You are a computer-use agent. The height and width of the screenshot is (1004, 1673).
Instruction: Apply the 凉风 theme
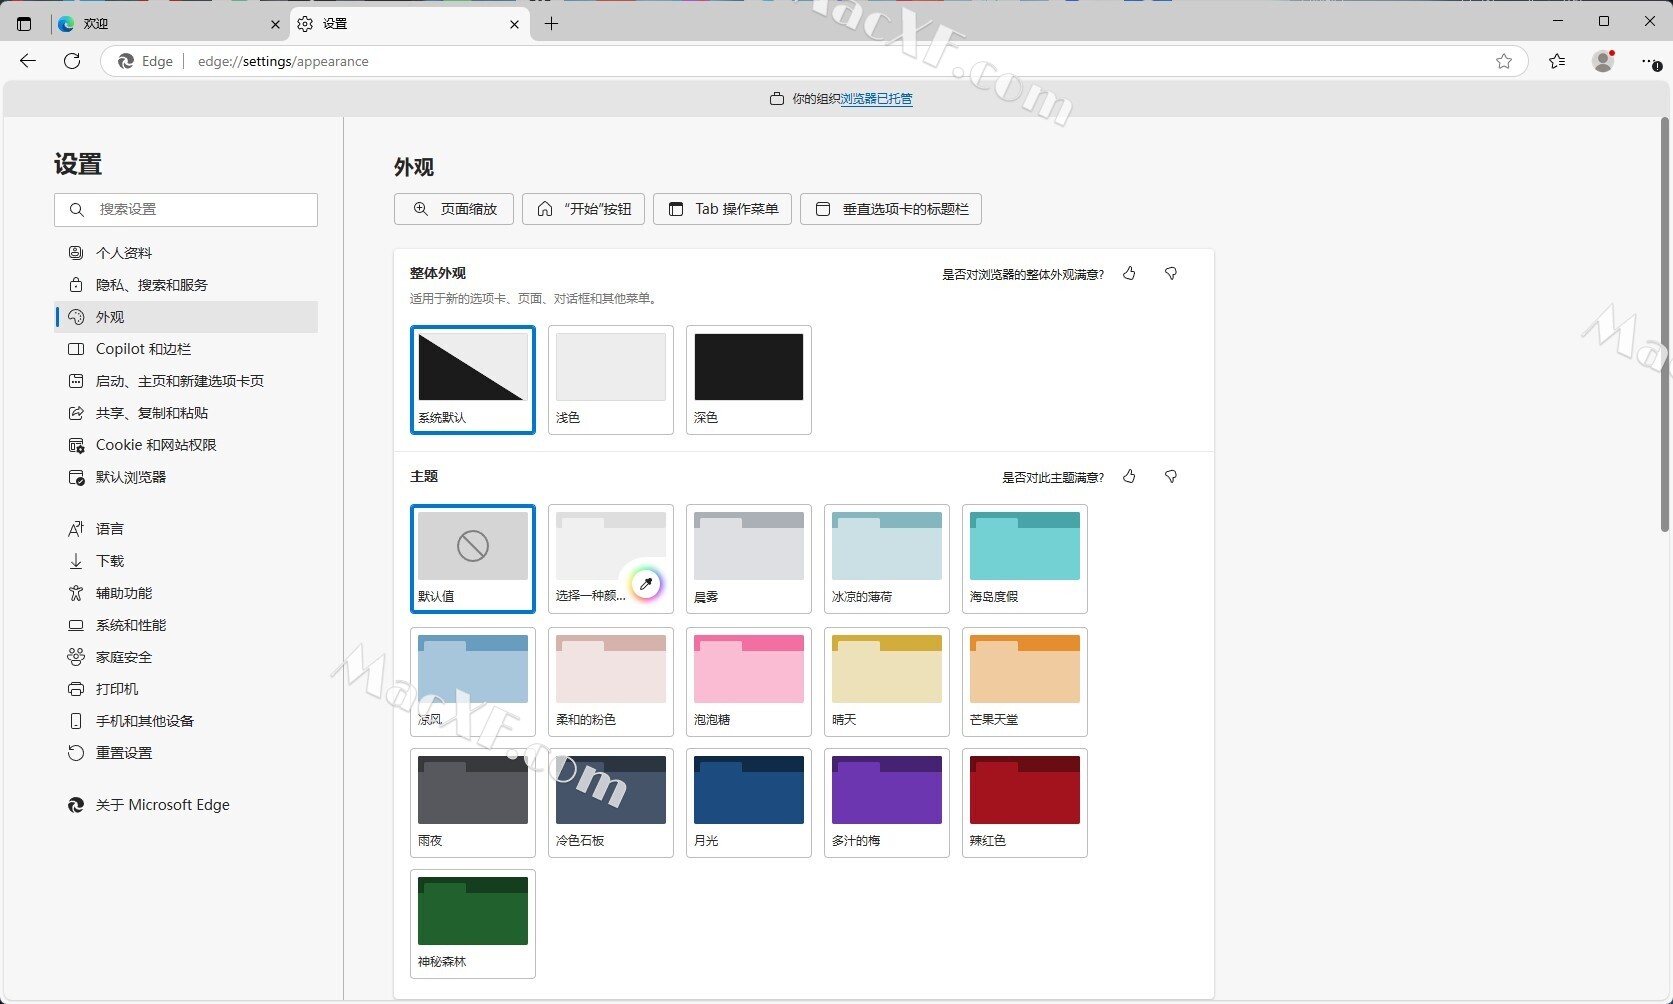[473, 682]
